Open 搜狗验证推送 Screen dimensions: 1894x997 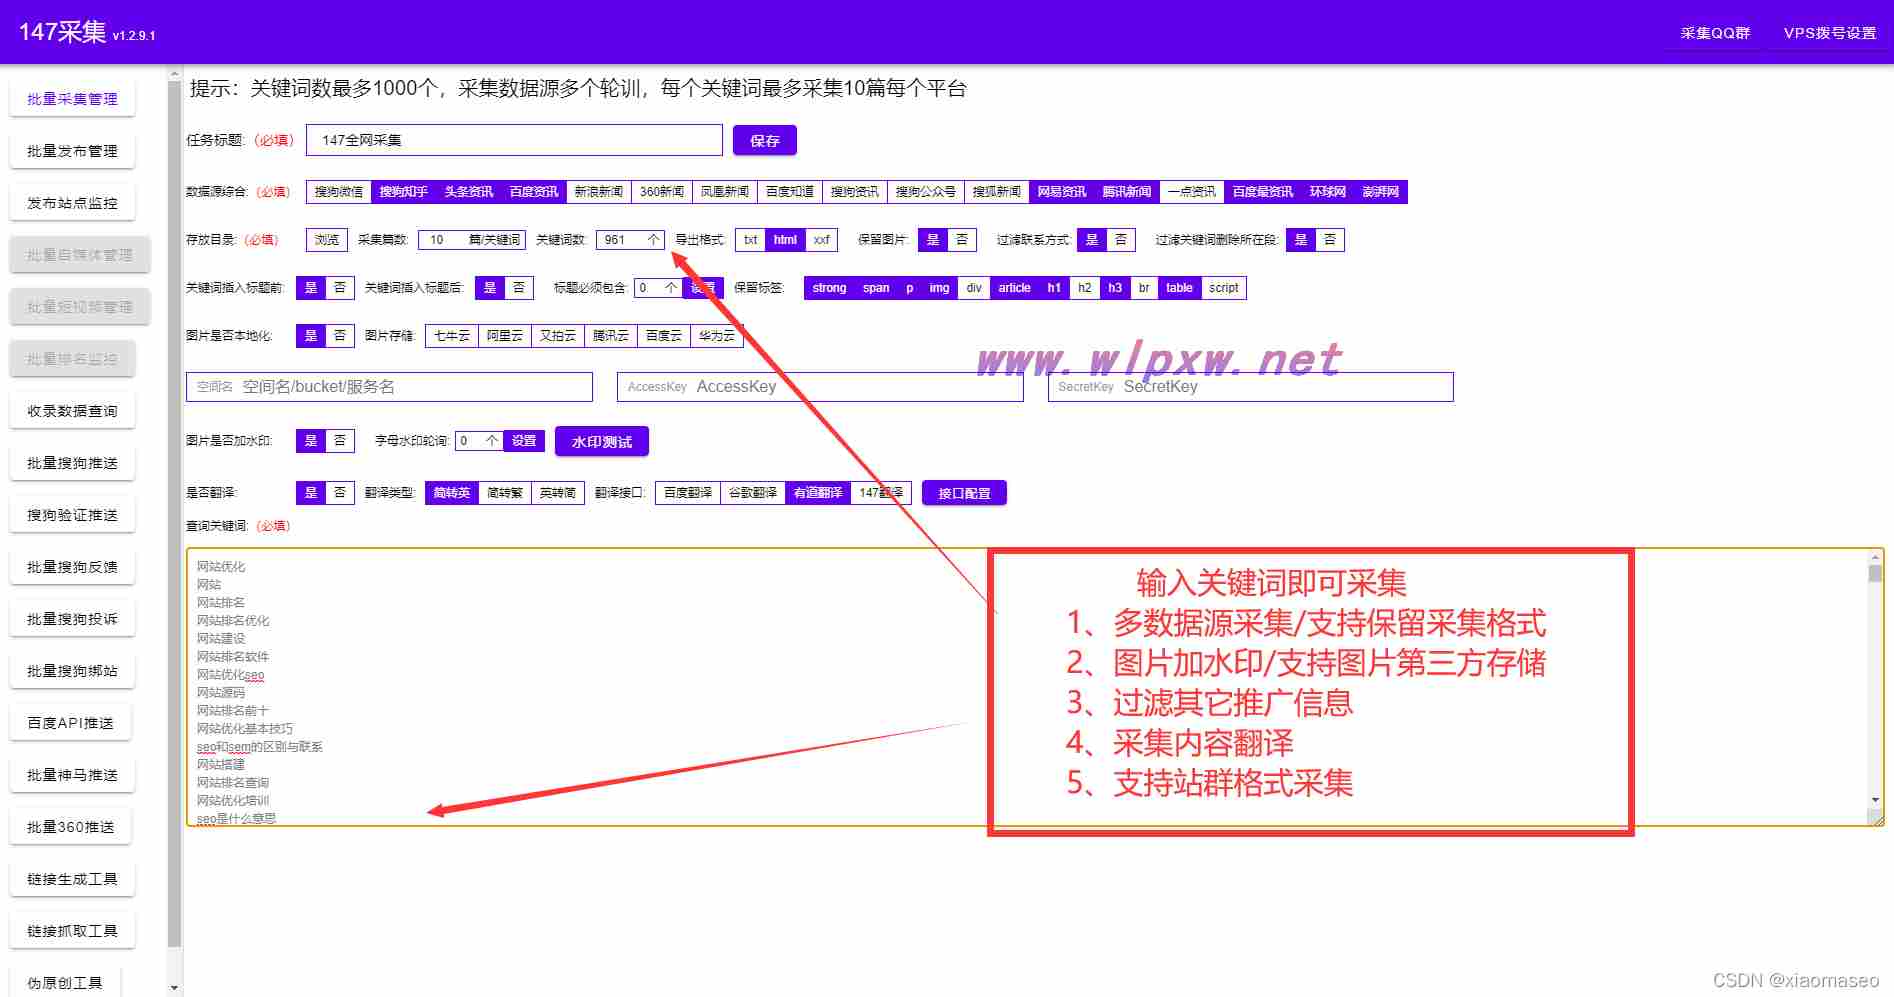[72, 515]
